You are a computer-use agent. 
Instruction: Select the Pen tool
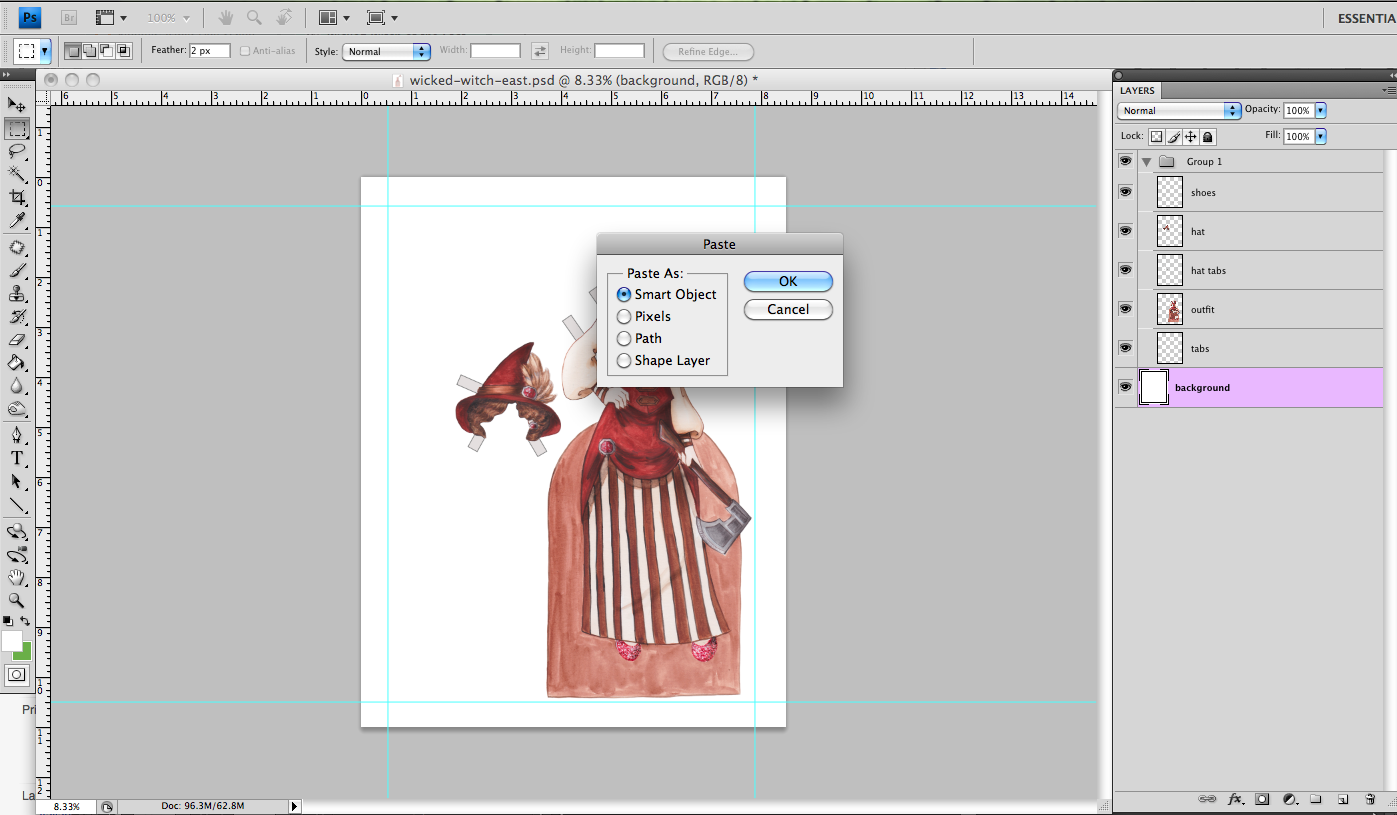[x=17, y=435]
